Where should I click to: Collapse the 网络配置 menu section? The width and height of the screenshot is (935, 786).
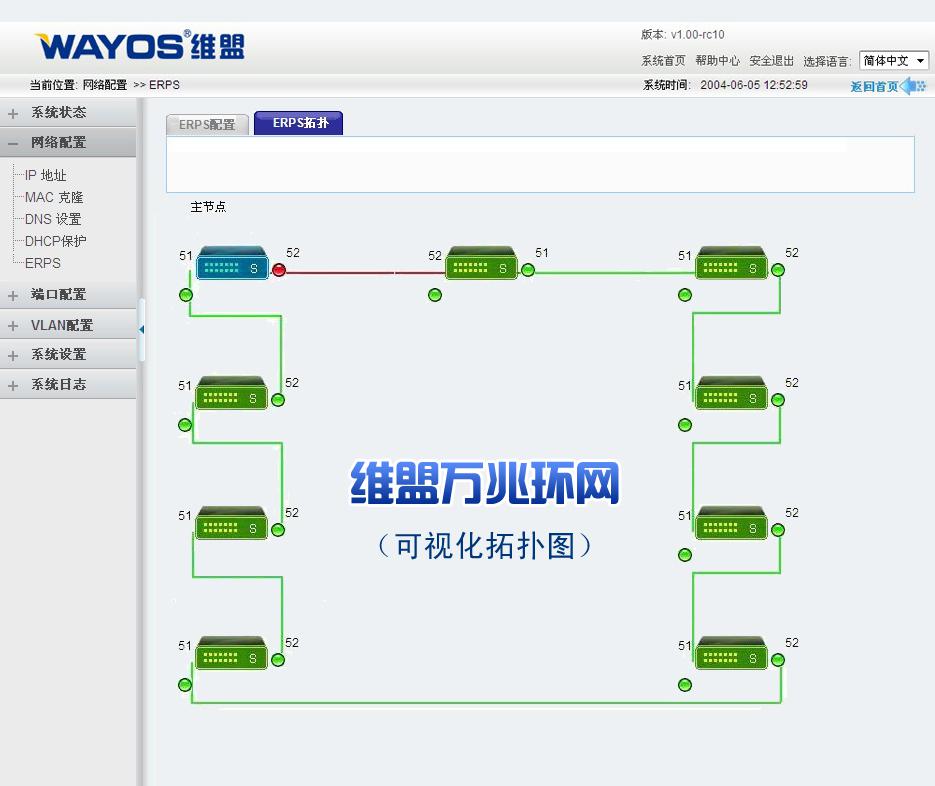coord(68,143)
